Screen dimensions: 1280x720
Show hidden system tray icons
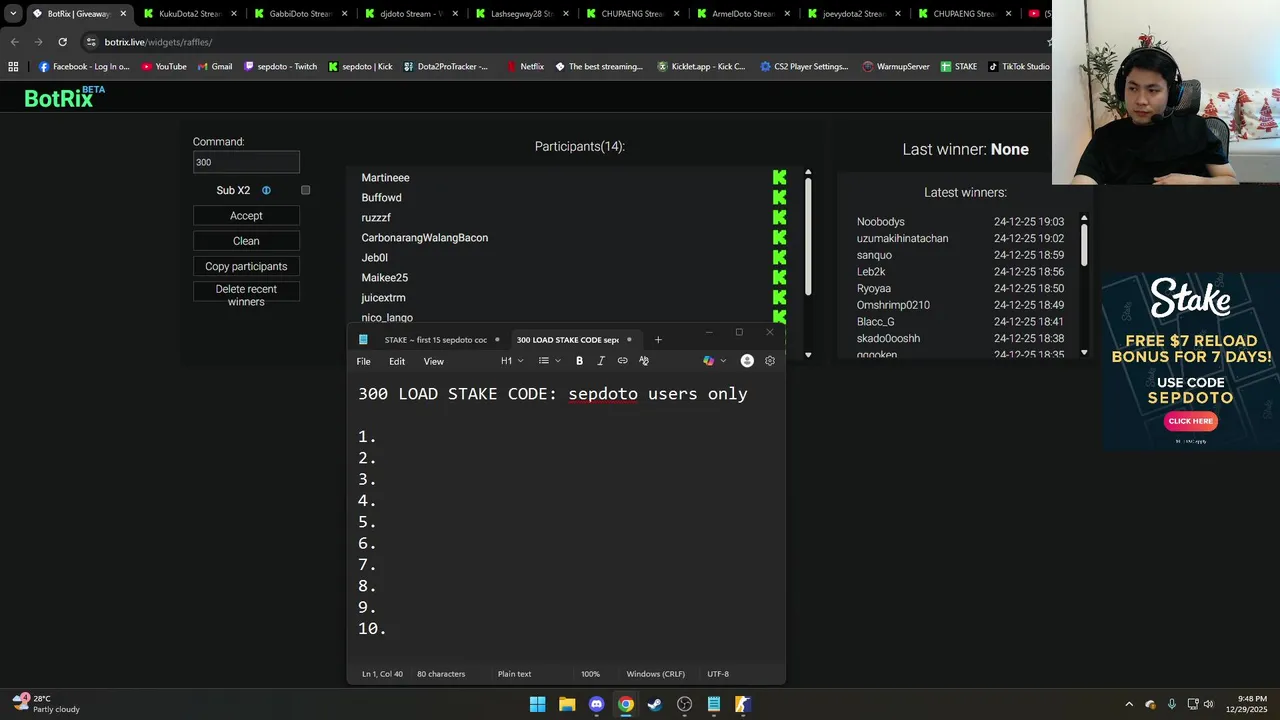coord(1129,704)
